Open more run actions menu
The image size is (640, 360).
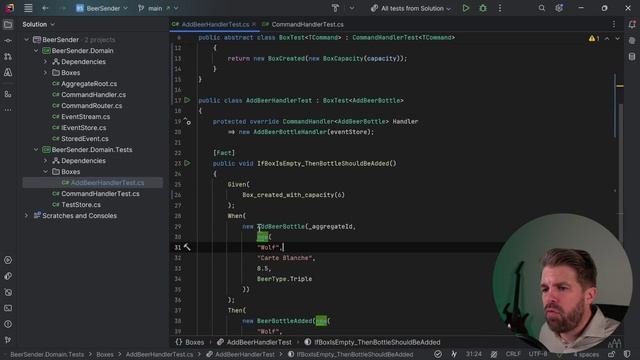coord(500,8)
